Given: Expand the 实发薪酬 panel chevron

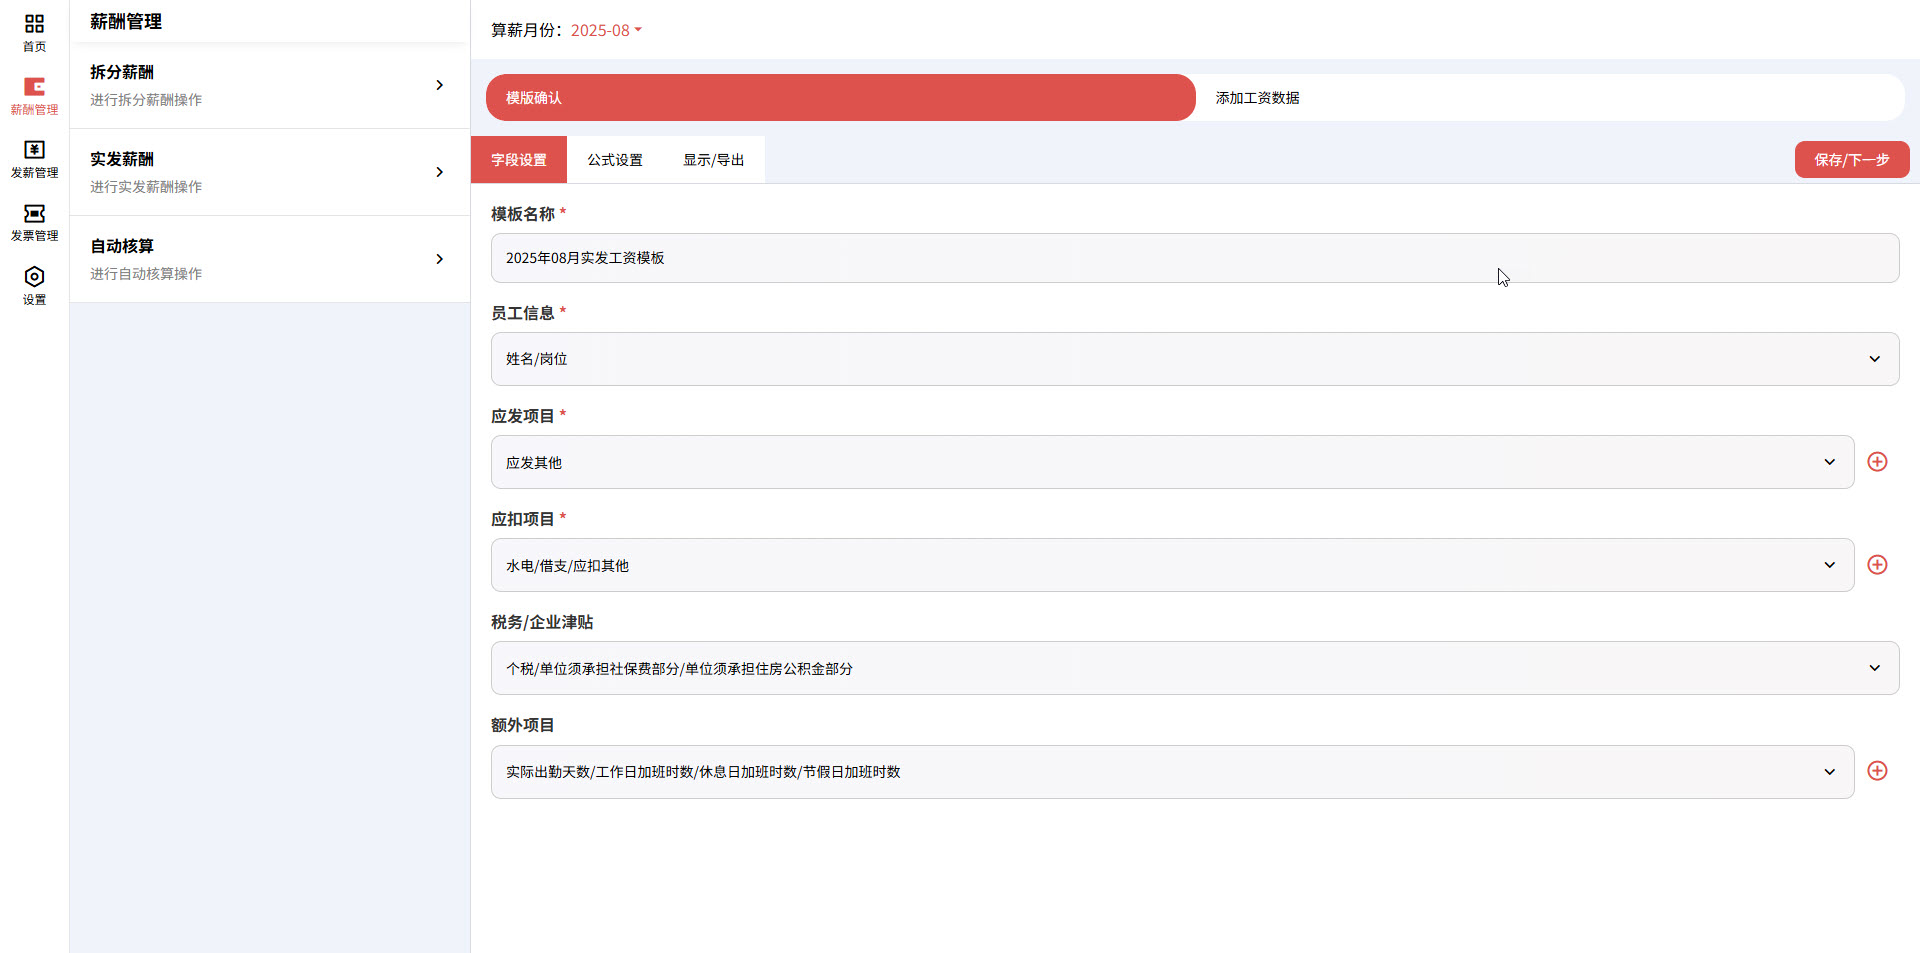Looking at the screenshot, I should (x=439, y=172).
